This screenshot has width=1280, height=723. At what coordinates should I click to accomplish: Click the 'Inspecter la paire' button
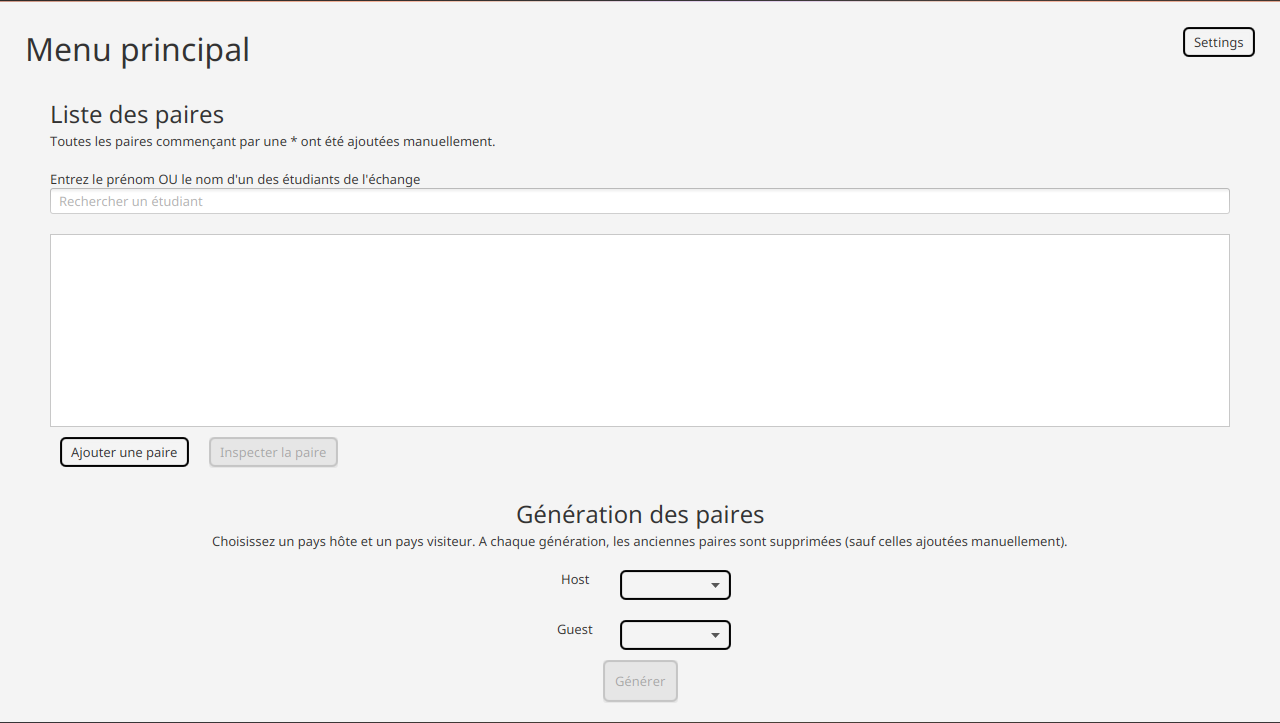tap(273, 452)
